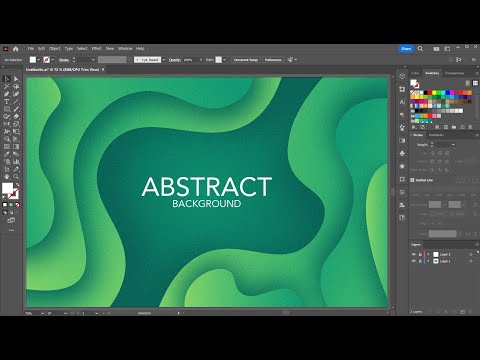Image resolution: width=480 pixels, height=360 pixels.
Task: Open the brush definition dropdown
Action: tap(164, 60)
